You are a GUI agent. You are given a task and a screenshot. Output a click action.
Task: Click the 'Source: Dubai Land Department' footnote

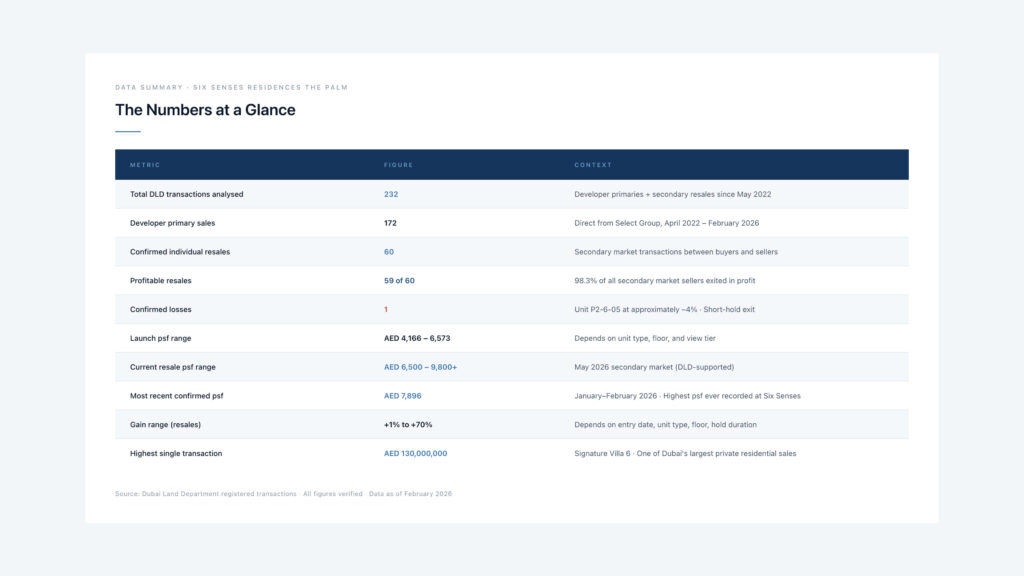pos(283,494)
